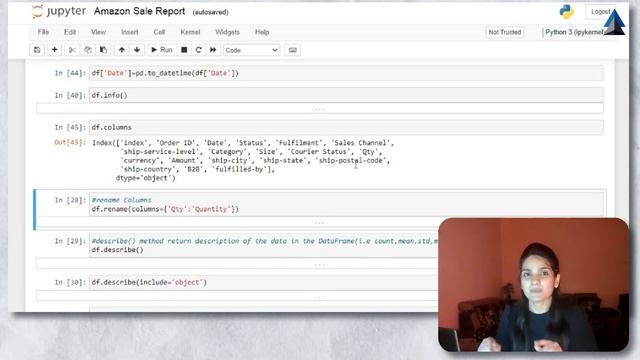Move selected cell up arrow
This screenshot has width=640, height=360.
(122, 50)
